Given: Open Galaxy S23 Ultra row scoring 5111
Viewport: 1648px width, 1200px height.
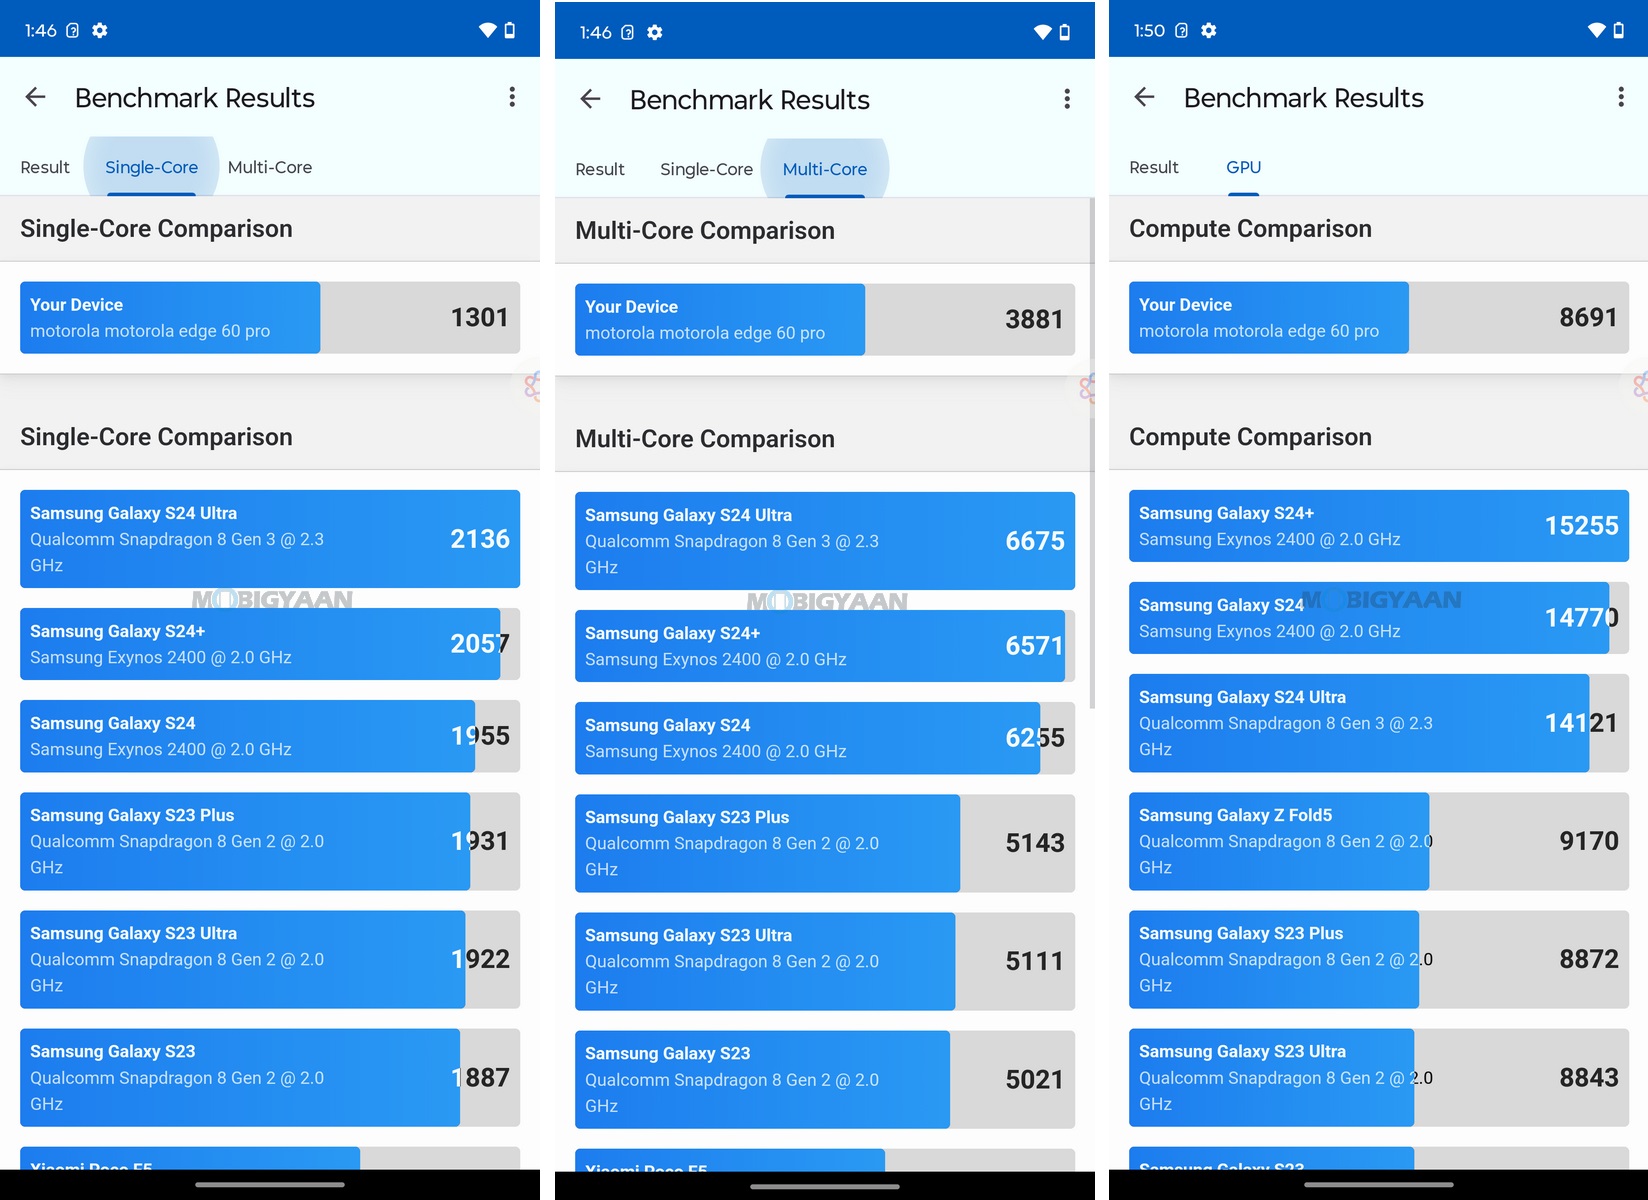Looking at the screenshot, I should tap(825, 961).
